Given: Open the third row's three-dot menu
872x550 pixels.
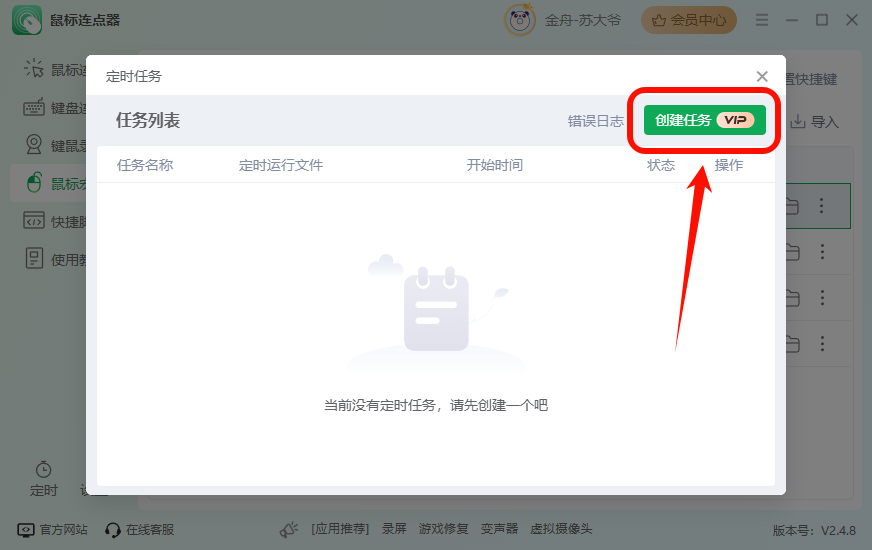Looking at the screenshot, I should pyautogui.click(x=822, y=298).
